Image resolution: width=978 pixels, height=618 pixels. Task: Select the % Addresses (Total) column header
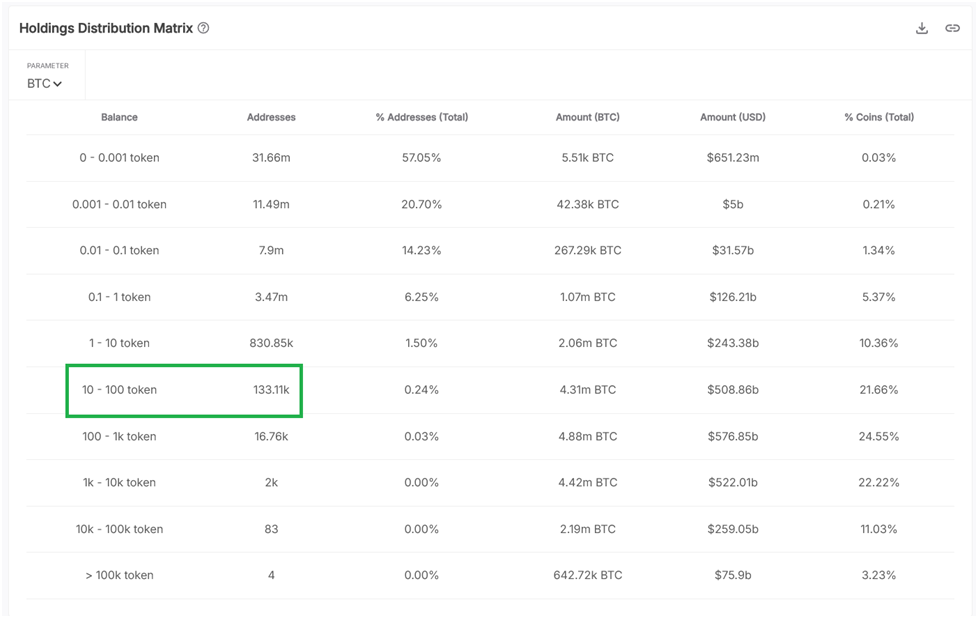[420, 117]
